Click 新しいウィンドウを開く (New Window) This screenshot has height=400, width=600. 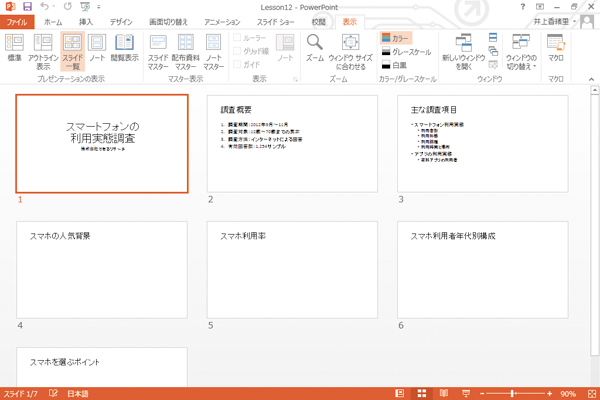464,50
